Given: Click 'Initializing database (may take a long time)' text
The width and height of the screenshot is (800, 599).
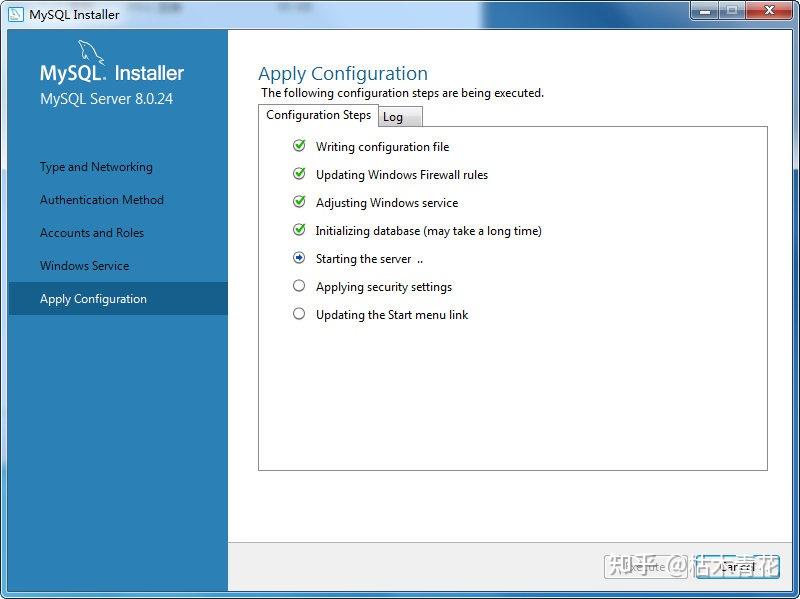Looking at the screenshot, I should click(429, 231).
